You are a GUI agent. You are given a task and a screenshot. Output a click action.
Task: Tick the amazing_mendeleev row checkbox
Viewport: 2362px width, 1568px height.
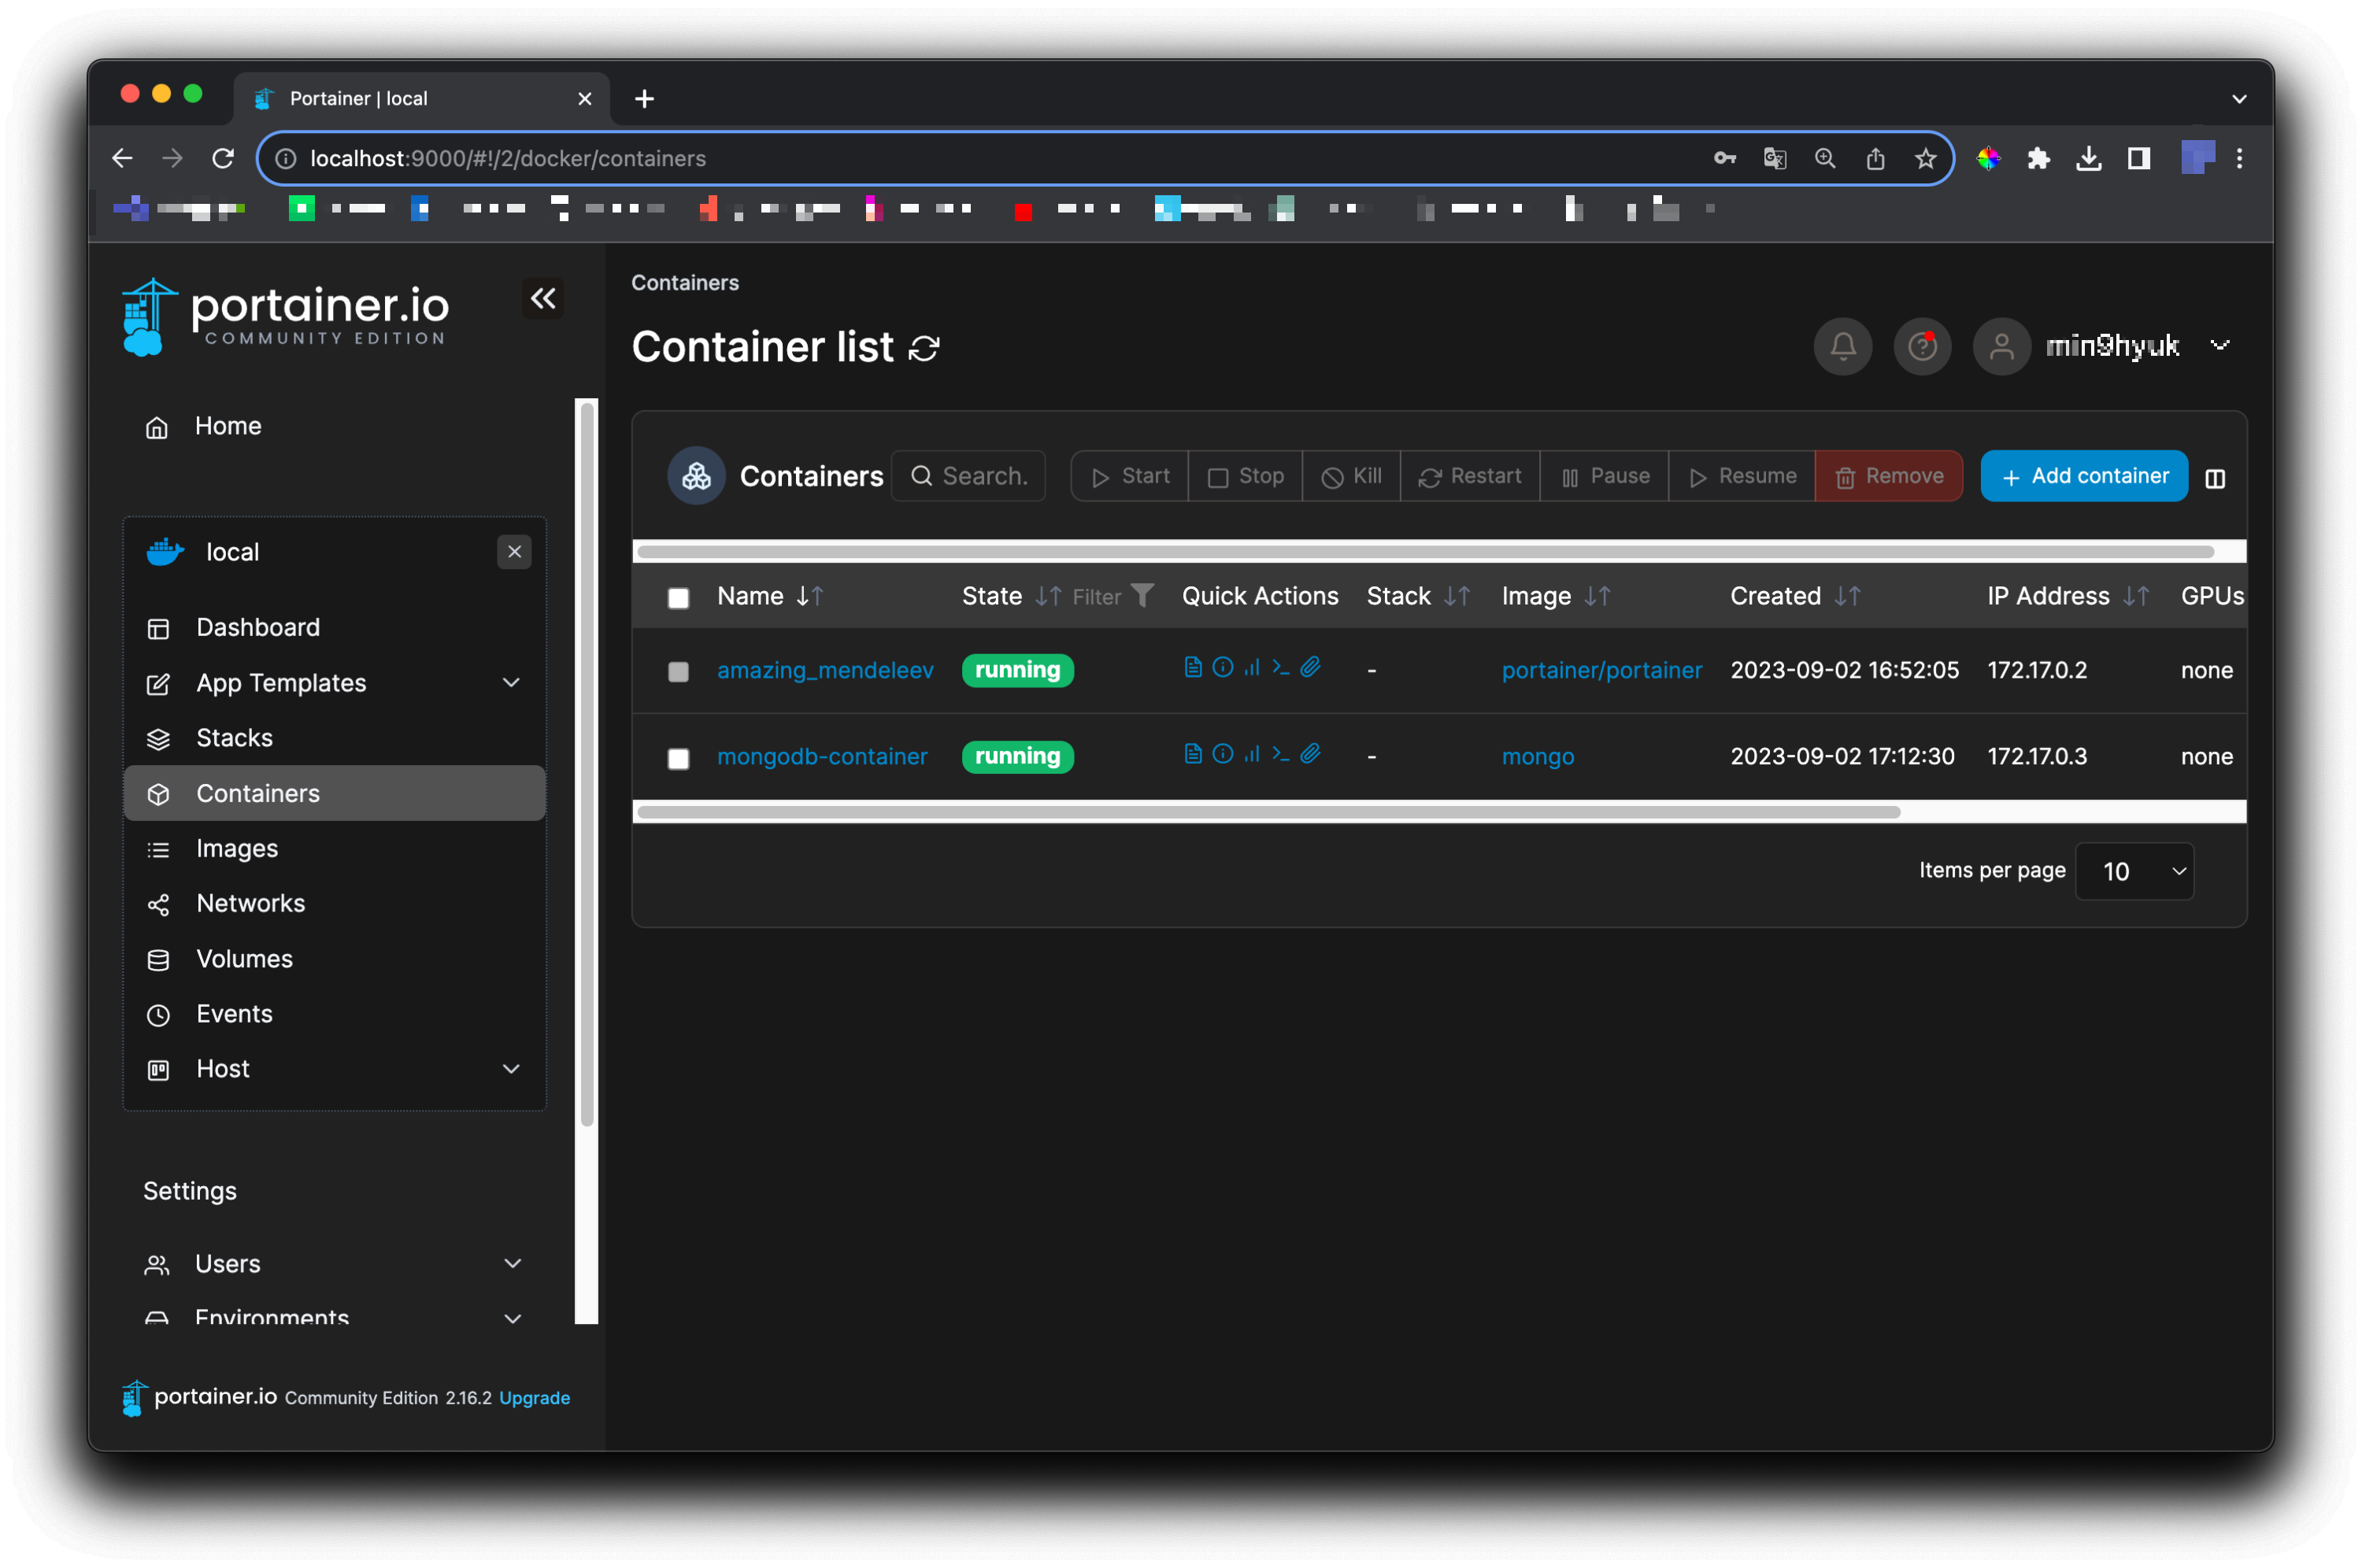tap(678, 671)
